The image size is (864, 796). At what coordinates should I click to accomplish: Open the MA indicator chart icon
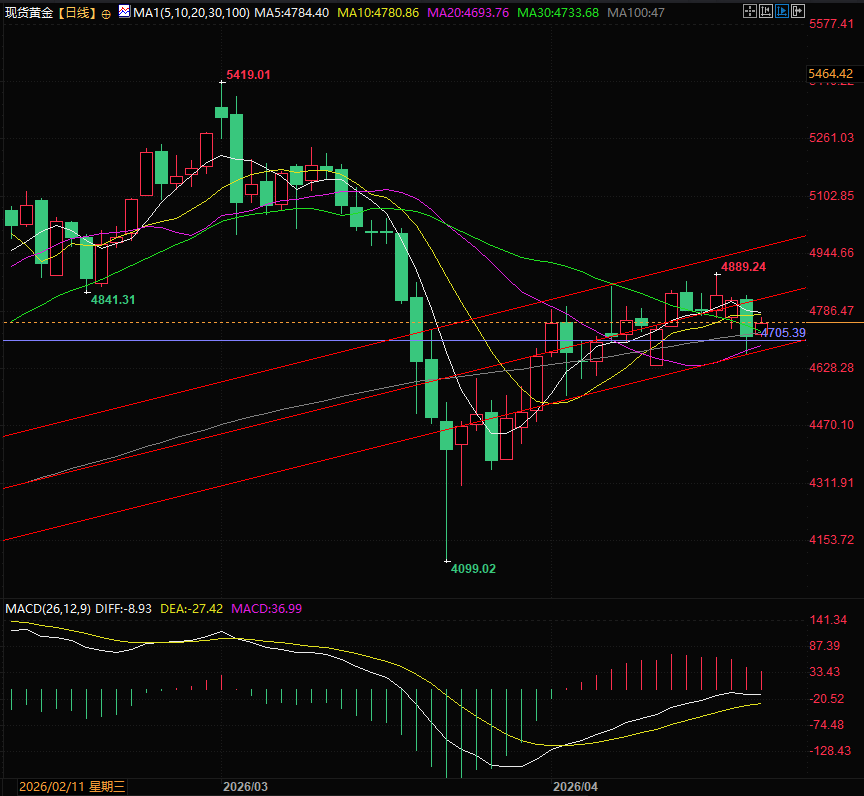125,11
